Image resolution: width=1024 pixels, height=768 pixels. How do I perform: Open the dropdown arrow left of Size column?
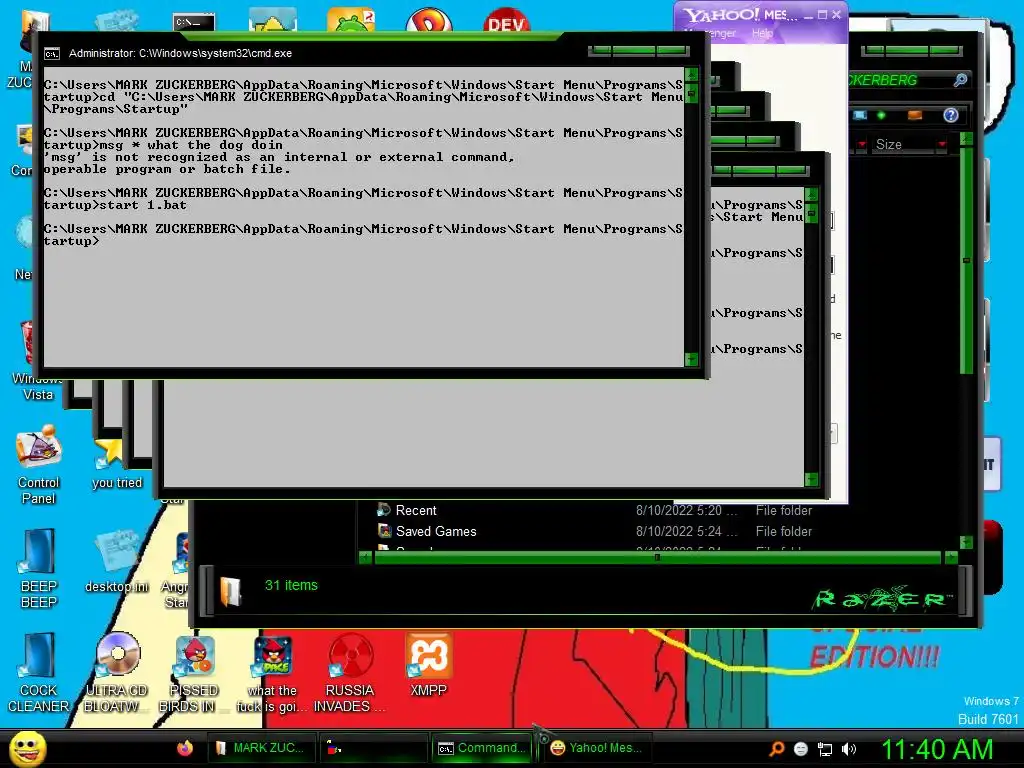click(862, 144)
